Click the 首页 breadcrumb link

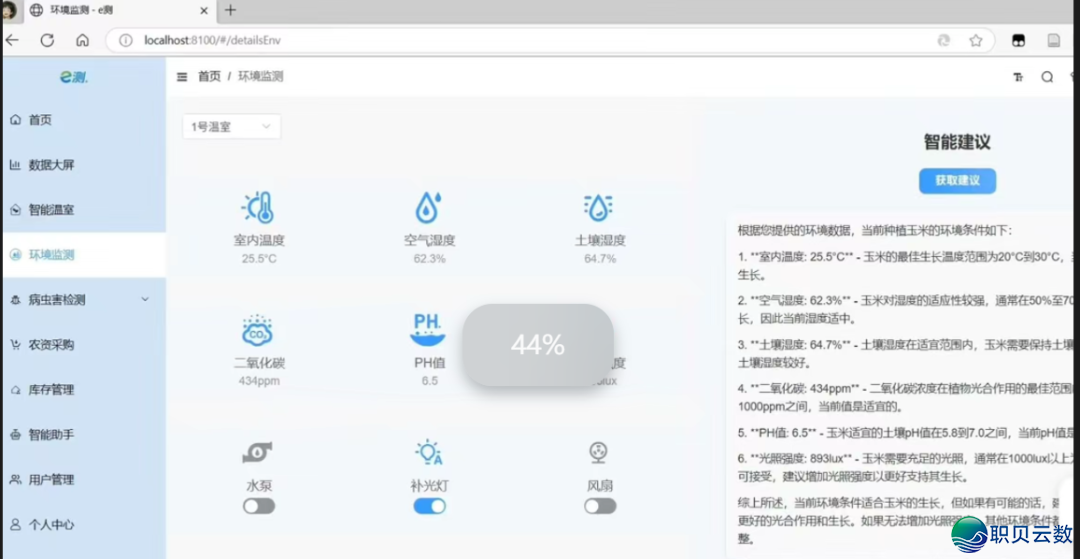[209, 77]
